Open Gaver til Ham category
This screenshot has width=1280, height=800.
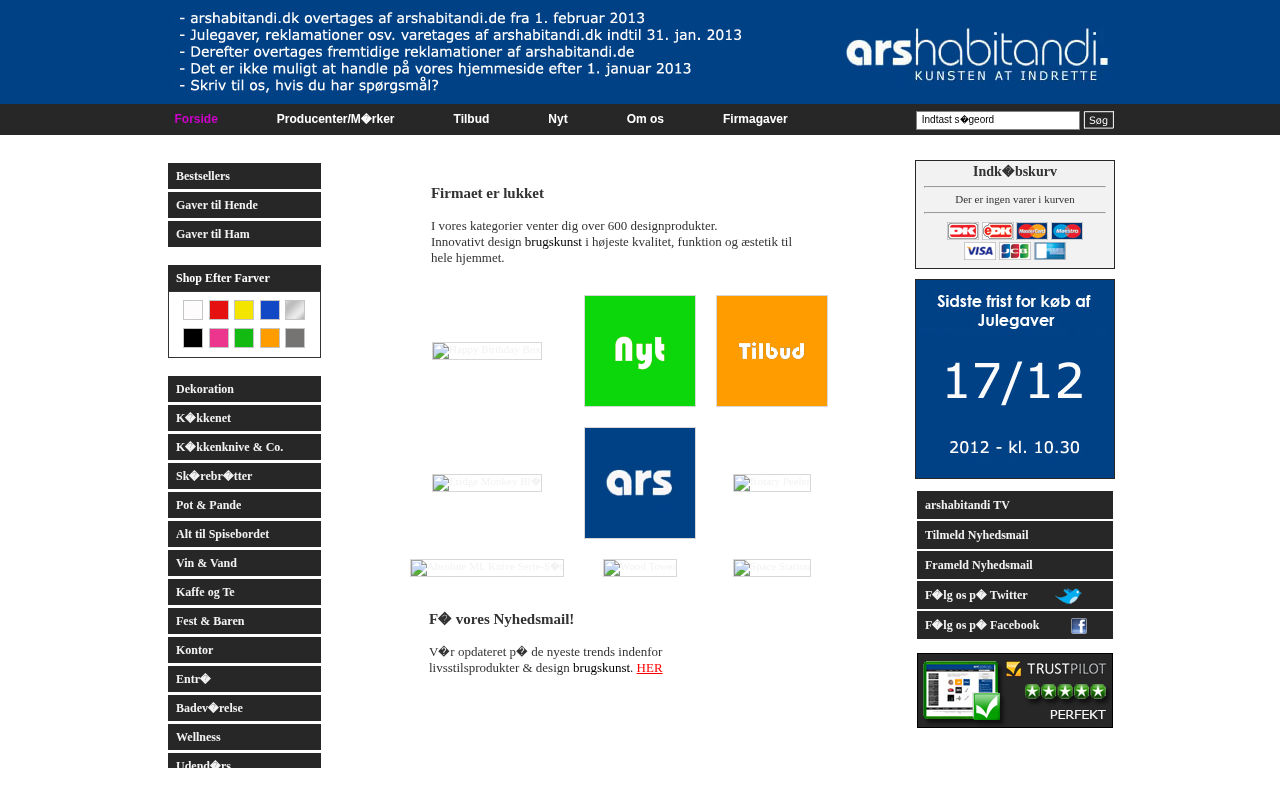point(244,234)
